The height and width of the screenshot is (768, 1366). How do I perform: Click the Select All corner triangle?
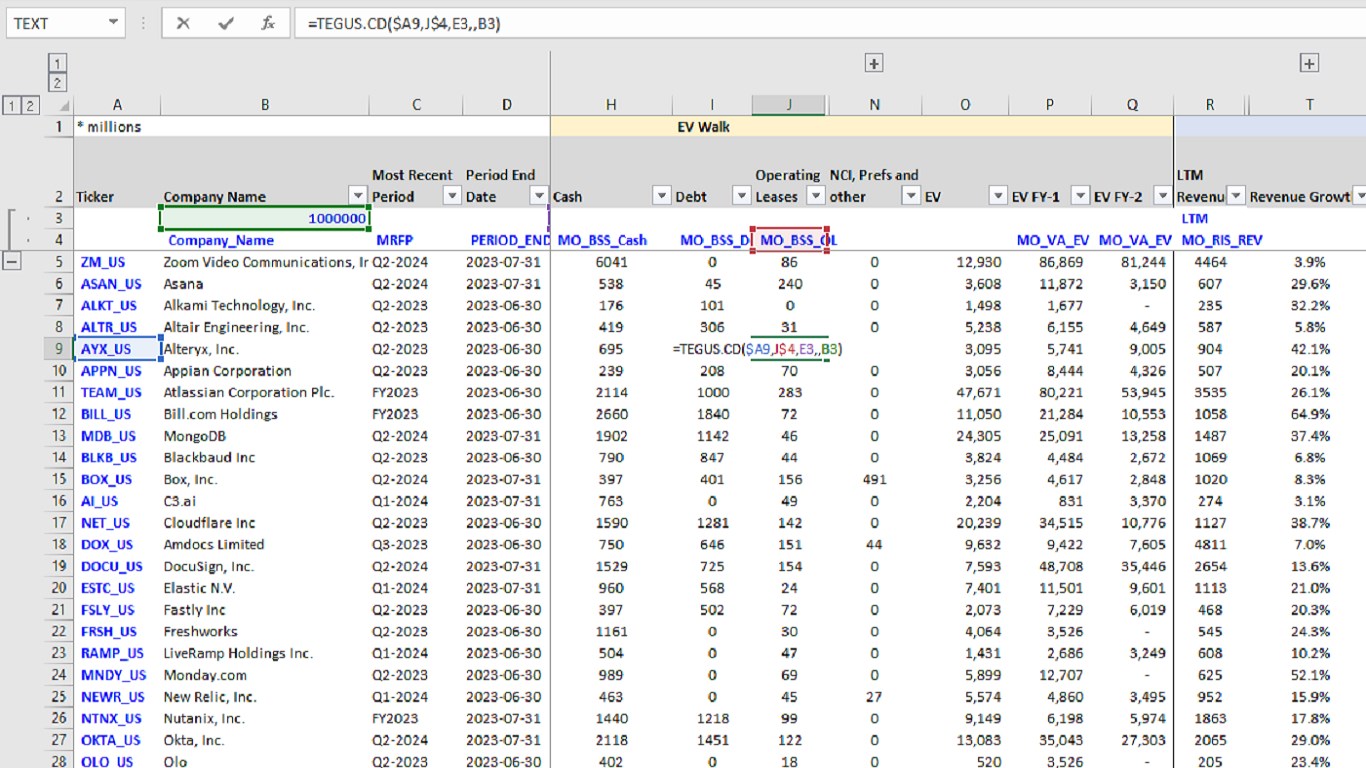click(x=63, y=106)
